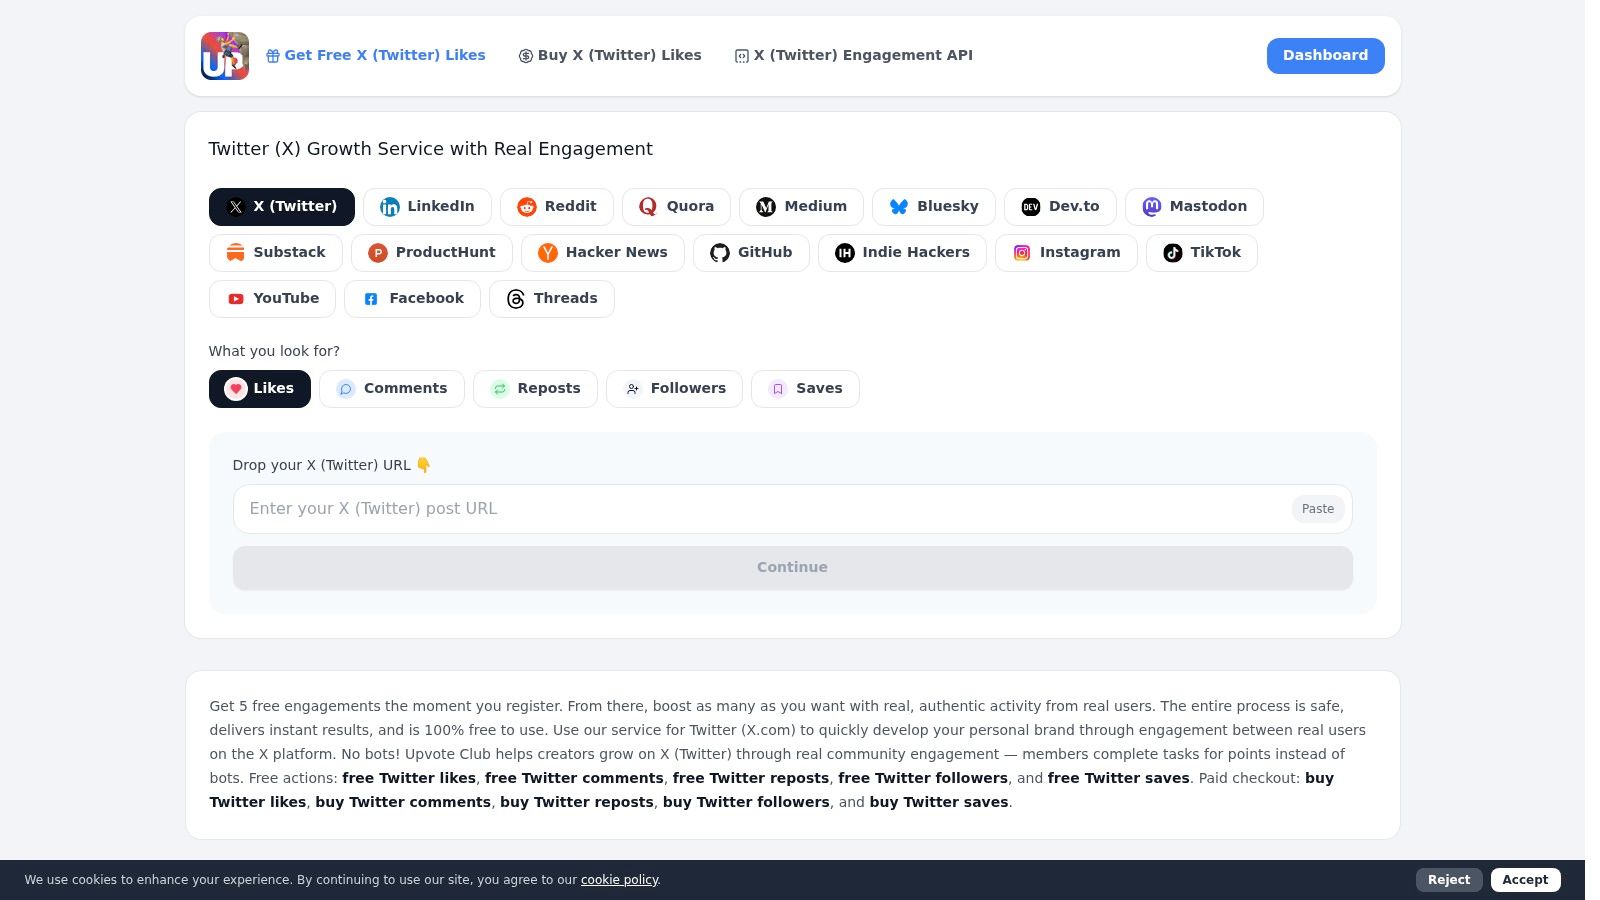Image resolution: width=1600 pixels, height=900 pixels.
Task: Open Buy X (Twitter) Likes page
Action: click(x=610, y=56)
